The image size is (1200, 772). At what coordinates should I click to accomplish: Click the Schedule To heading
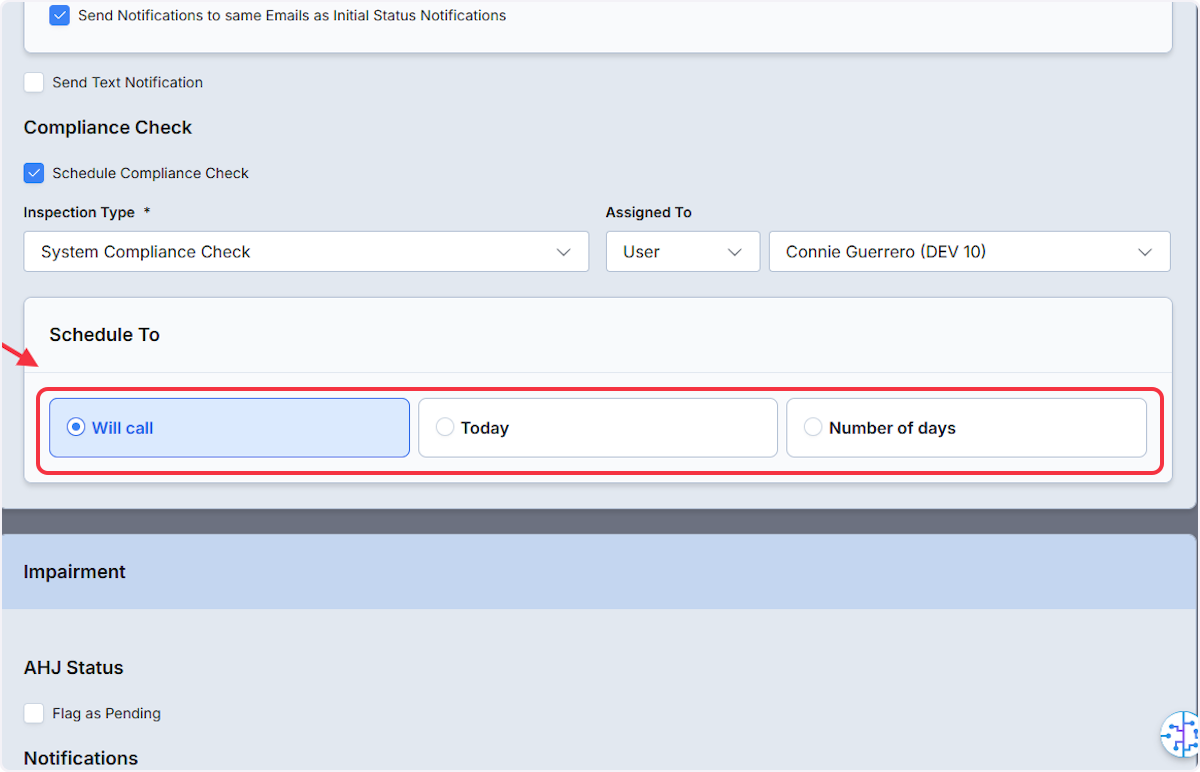click(105, 335)
